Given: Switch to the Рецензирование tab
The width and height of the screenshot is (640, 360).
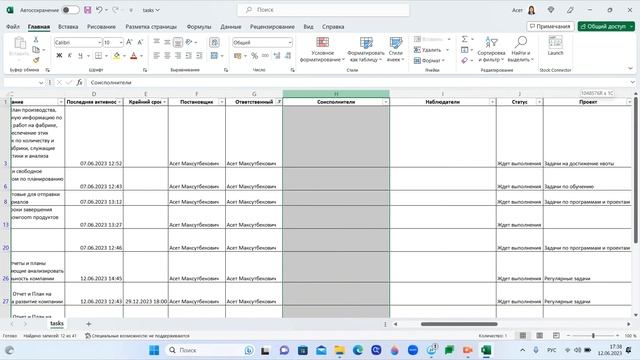Looking at the screenshot, I should [272, 27].
